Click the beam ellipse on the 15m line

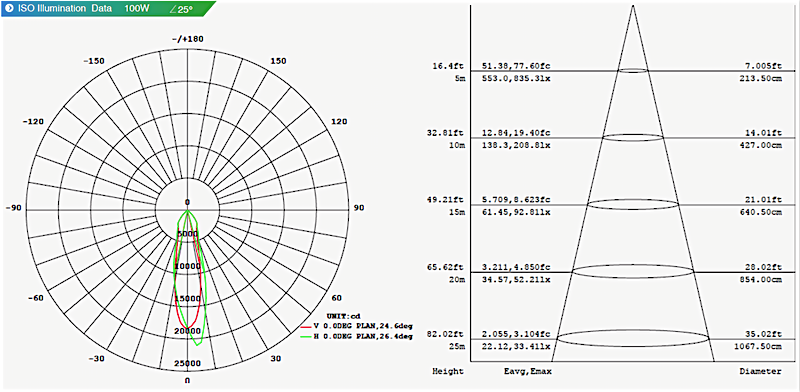pyautogui.click(x=633, y=204)
